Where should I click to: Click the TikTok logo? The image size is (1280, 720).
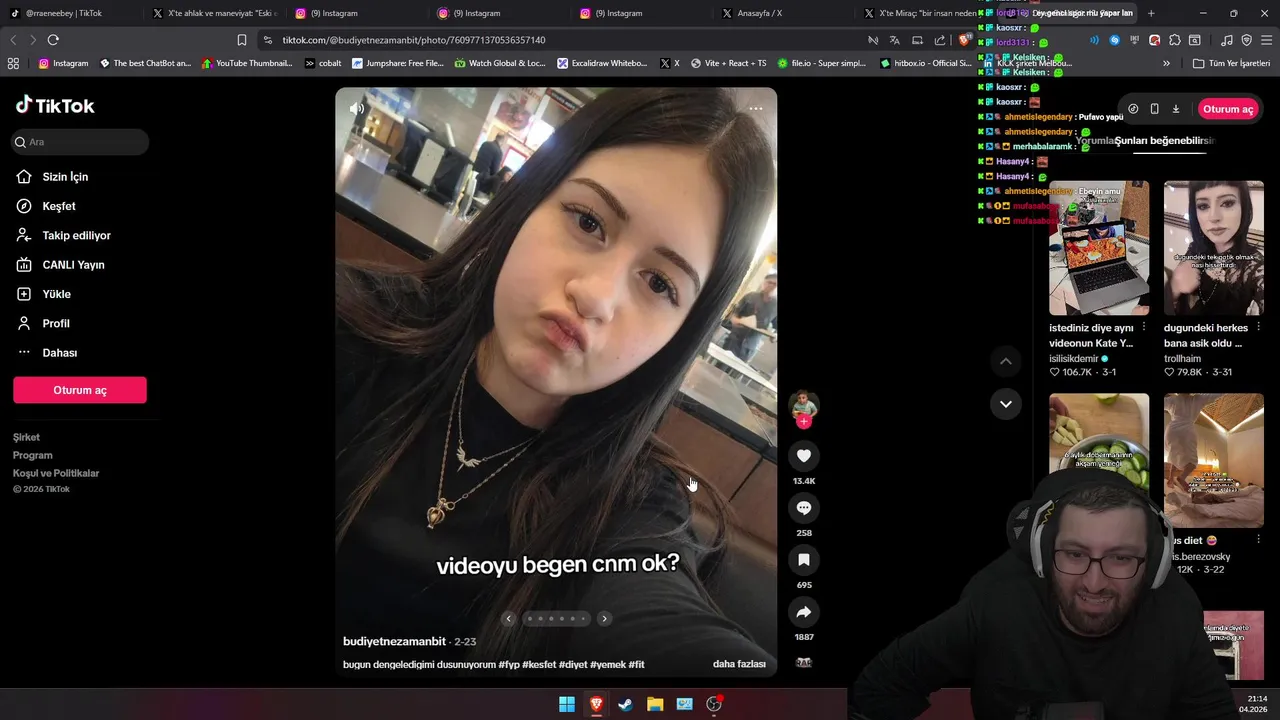click(55, 105)
